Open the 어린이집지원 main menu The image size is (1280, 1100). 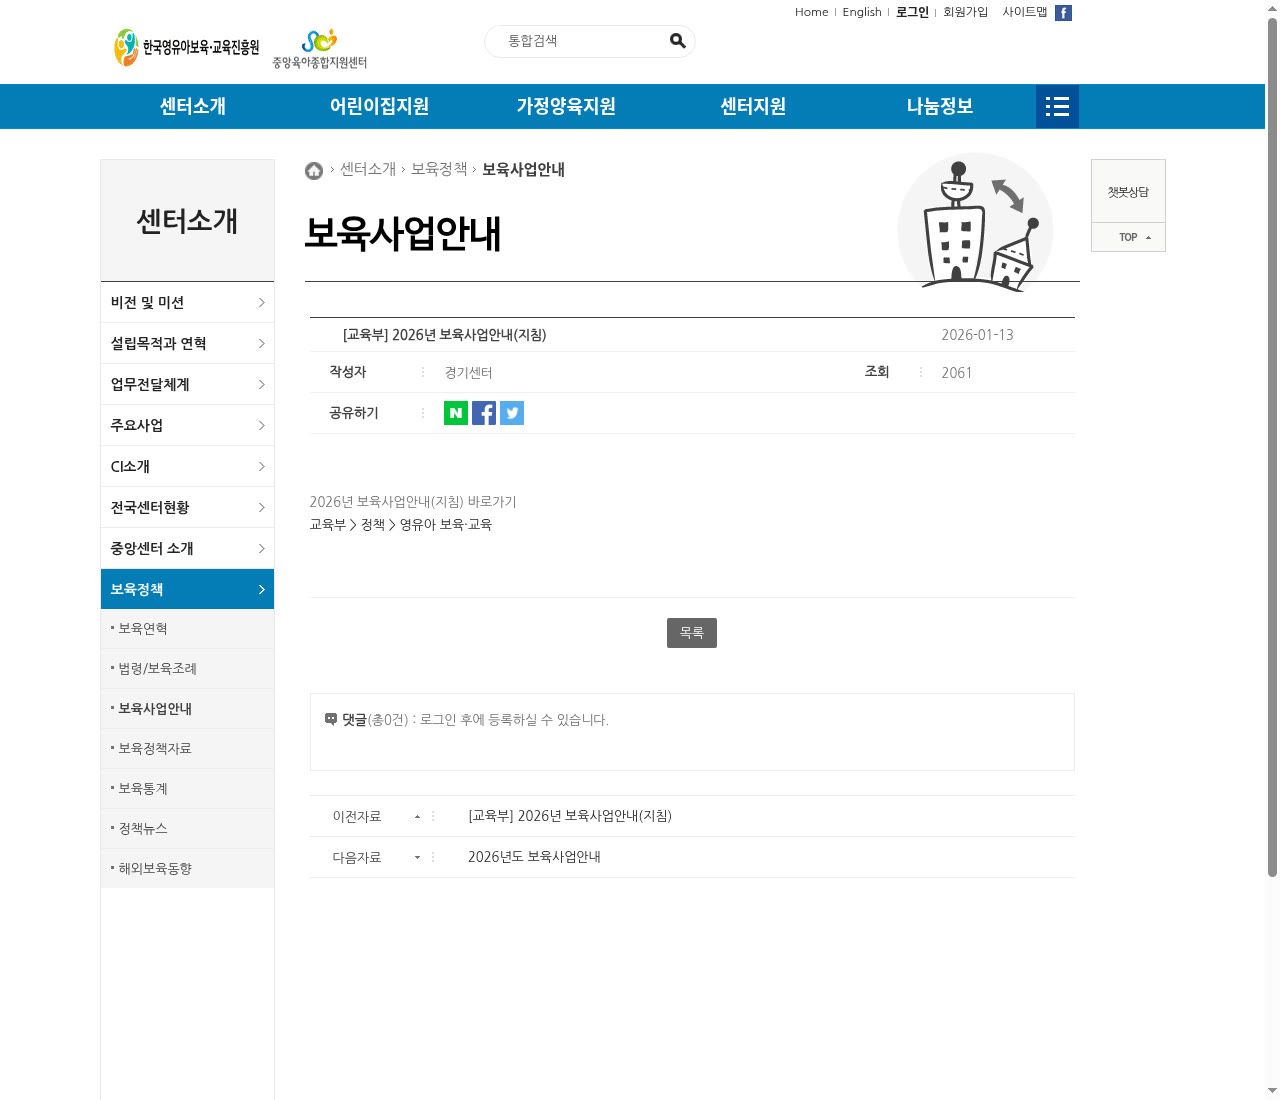tap(379, 106)
